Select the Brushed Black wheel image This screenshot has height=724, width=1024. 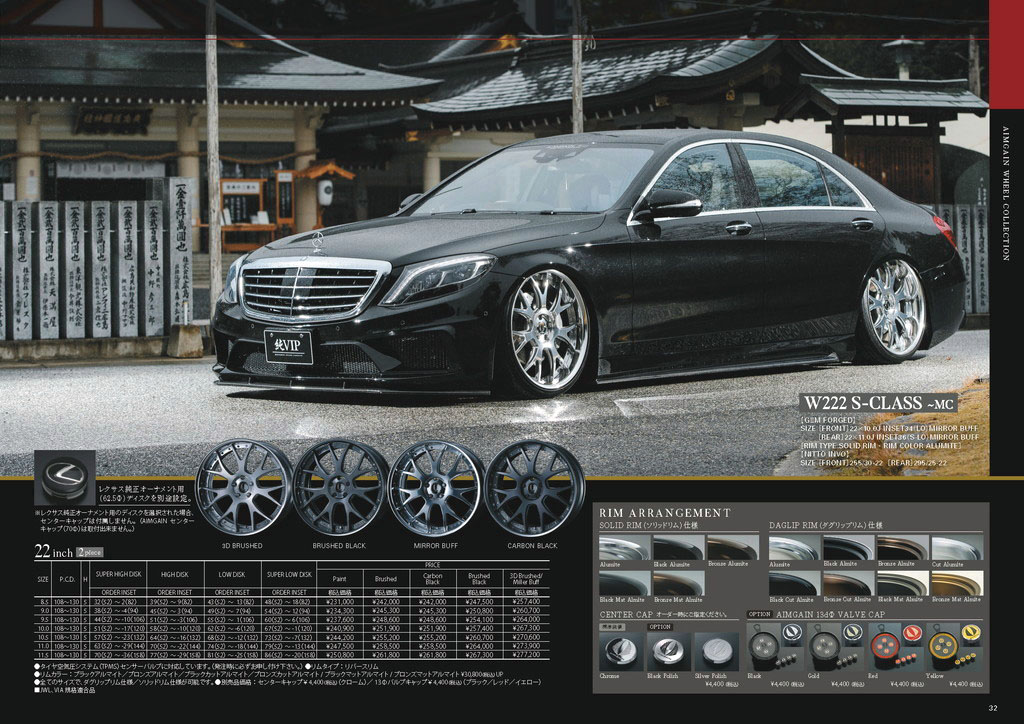pos(340,488)
